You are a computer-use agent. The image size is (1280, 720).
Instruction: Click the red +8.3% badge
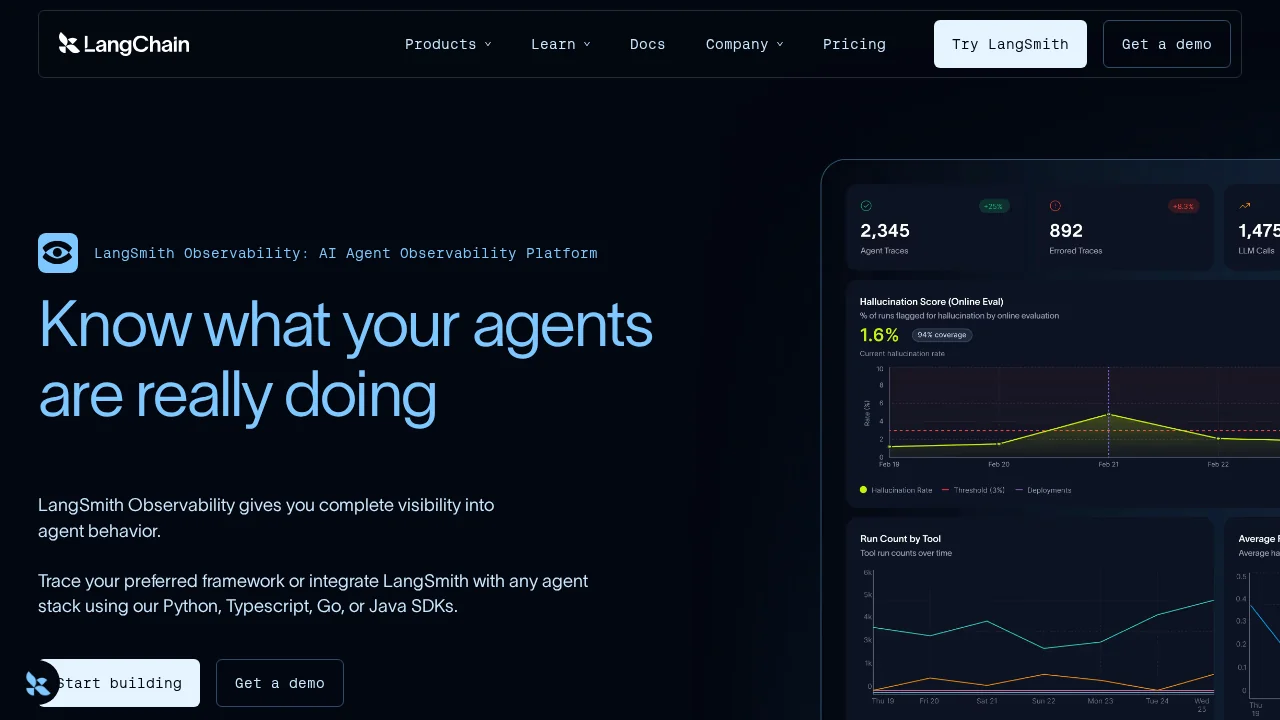tap(1183, 206)
